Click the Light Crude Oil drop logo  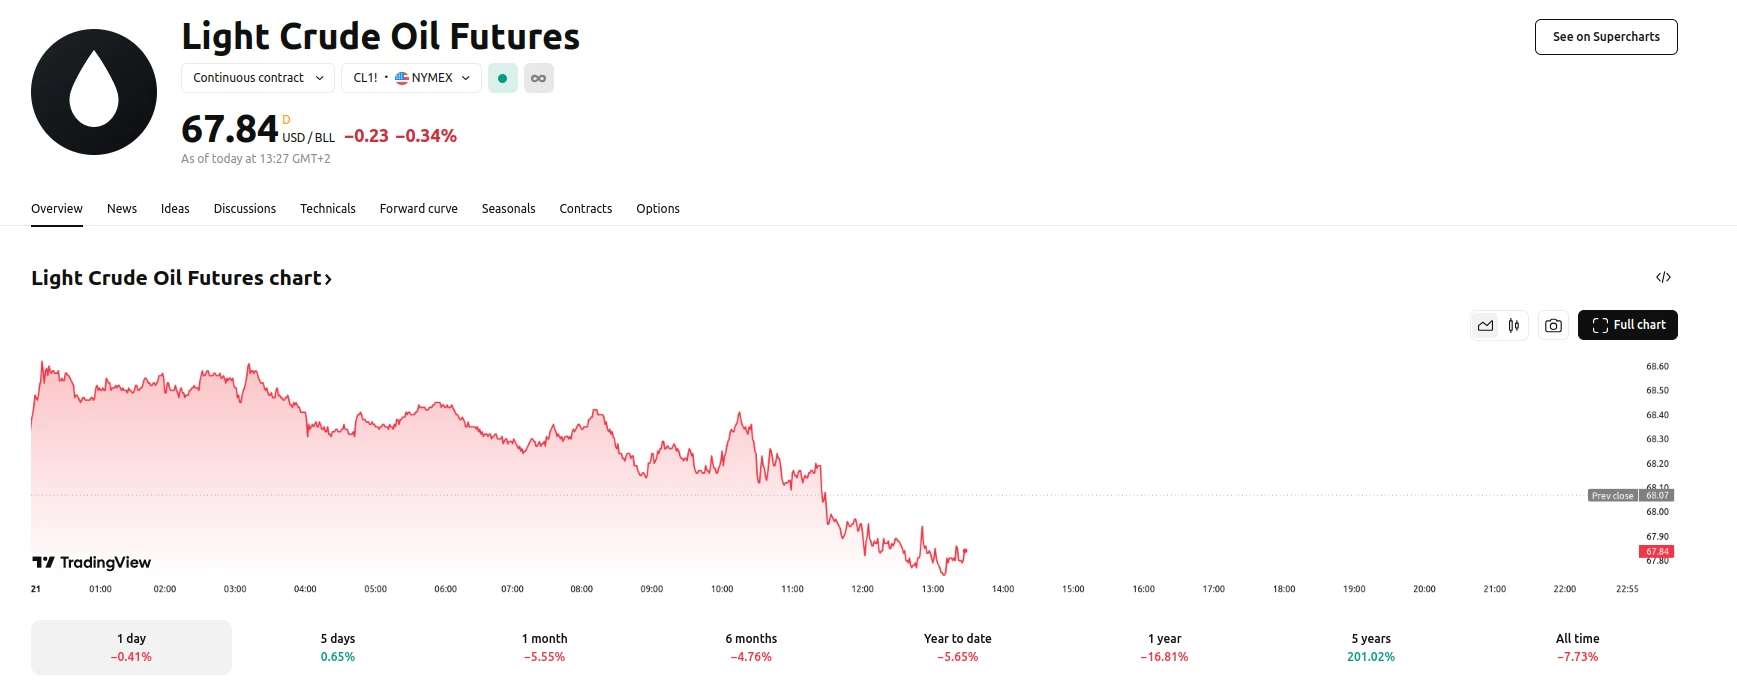(x=93, y=90)
